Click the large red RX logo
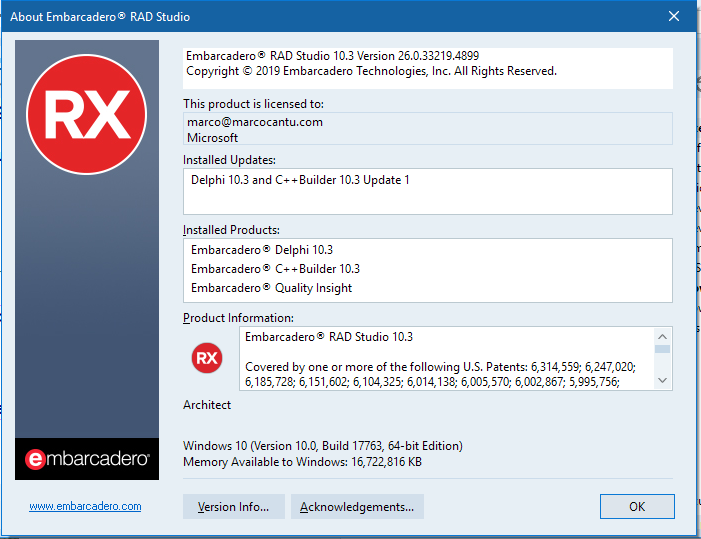 pyautogui.click(x=87, y=115)
